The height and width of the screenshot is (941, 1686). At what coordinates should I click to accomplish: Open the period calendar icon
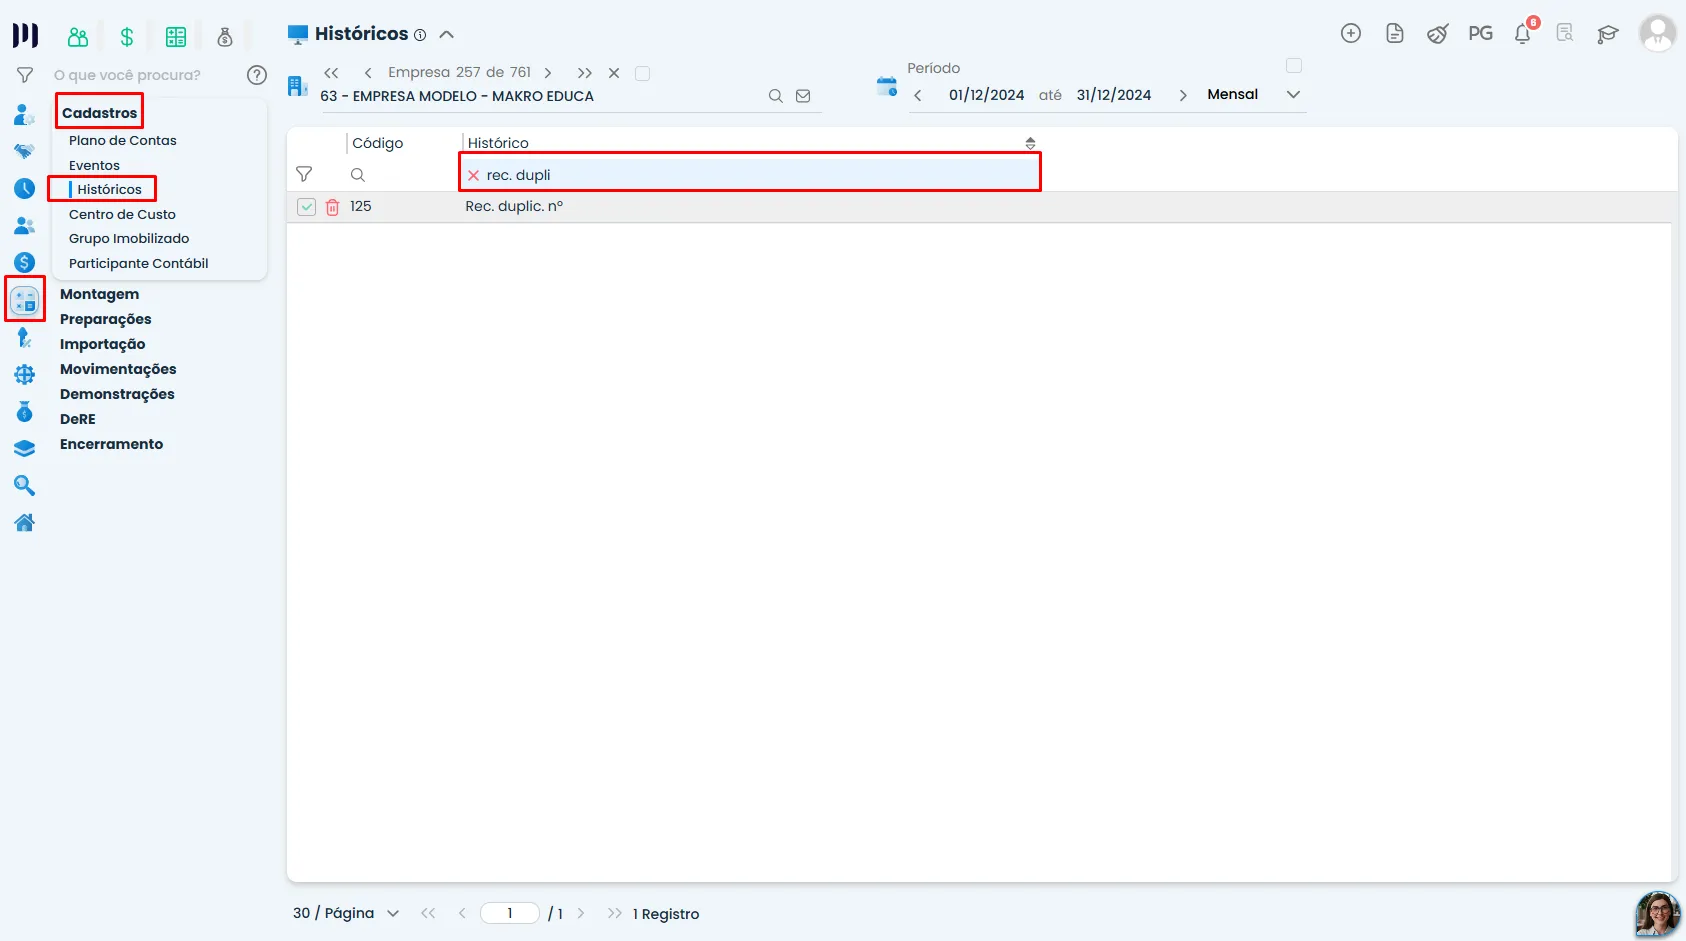887,86
